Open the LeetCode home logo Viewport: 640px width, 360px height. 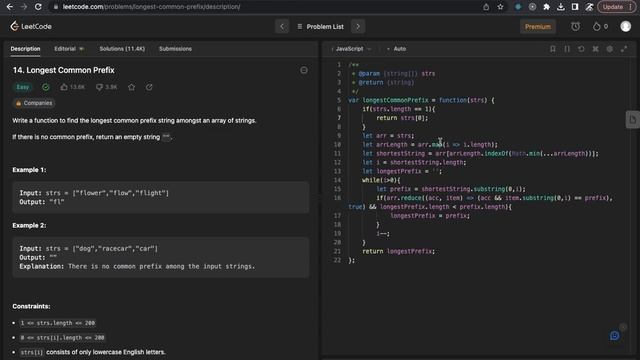[31, 27]
